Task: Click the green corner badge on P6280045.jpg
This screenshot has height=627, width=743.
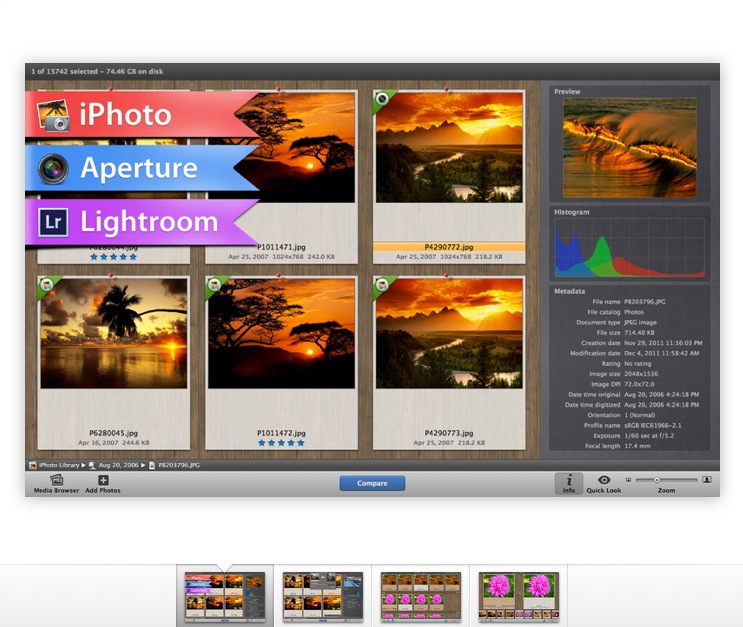Action: click(x=46, y=285)
